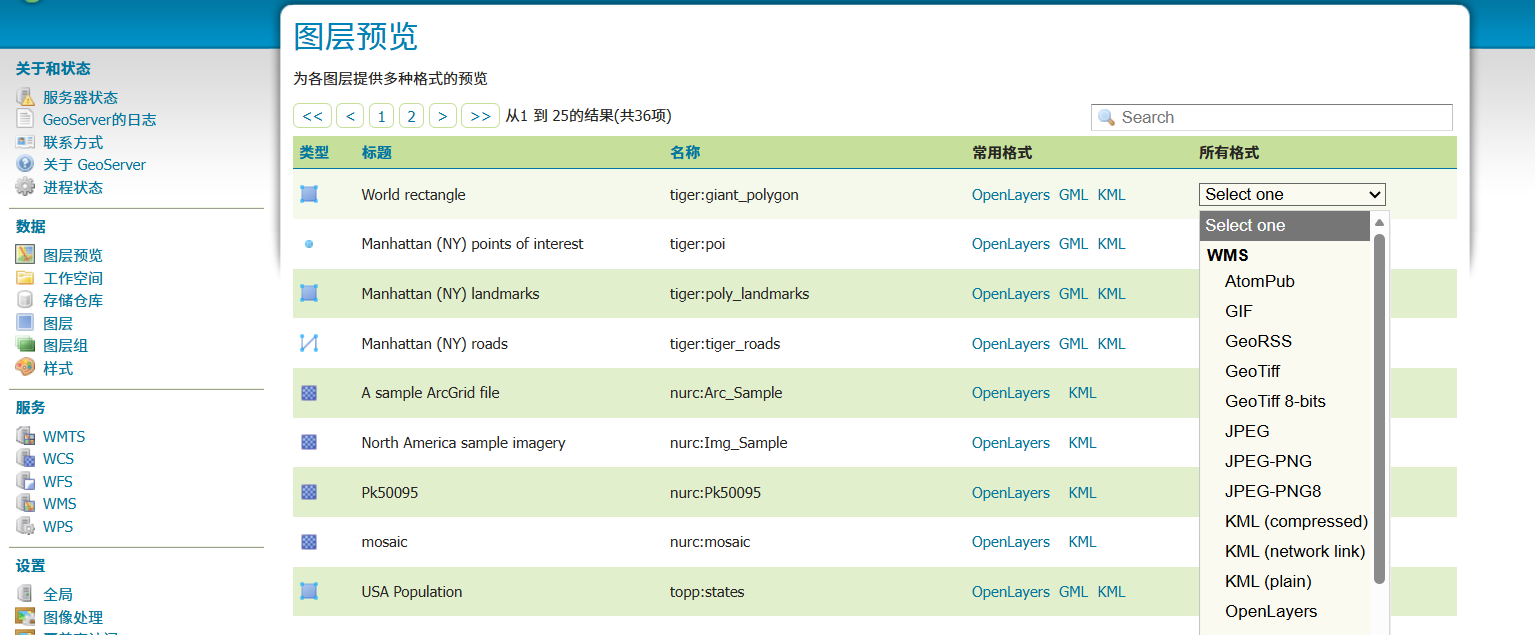Choose AtomPub from the format list
The image size is (1535, 635).
[x=1259, y=281]
